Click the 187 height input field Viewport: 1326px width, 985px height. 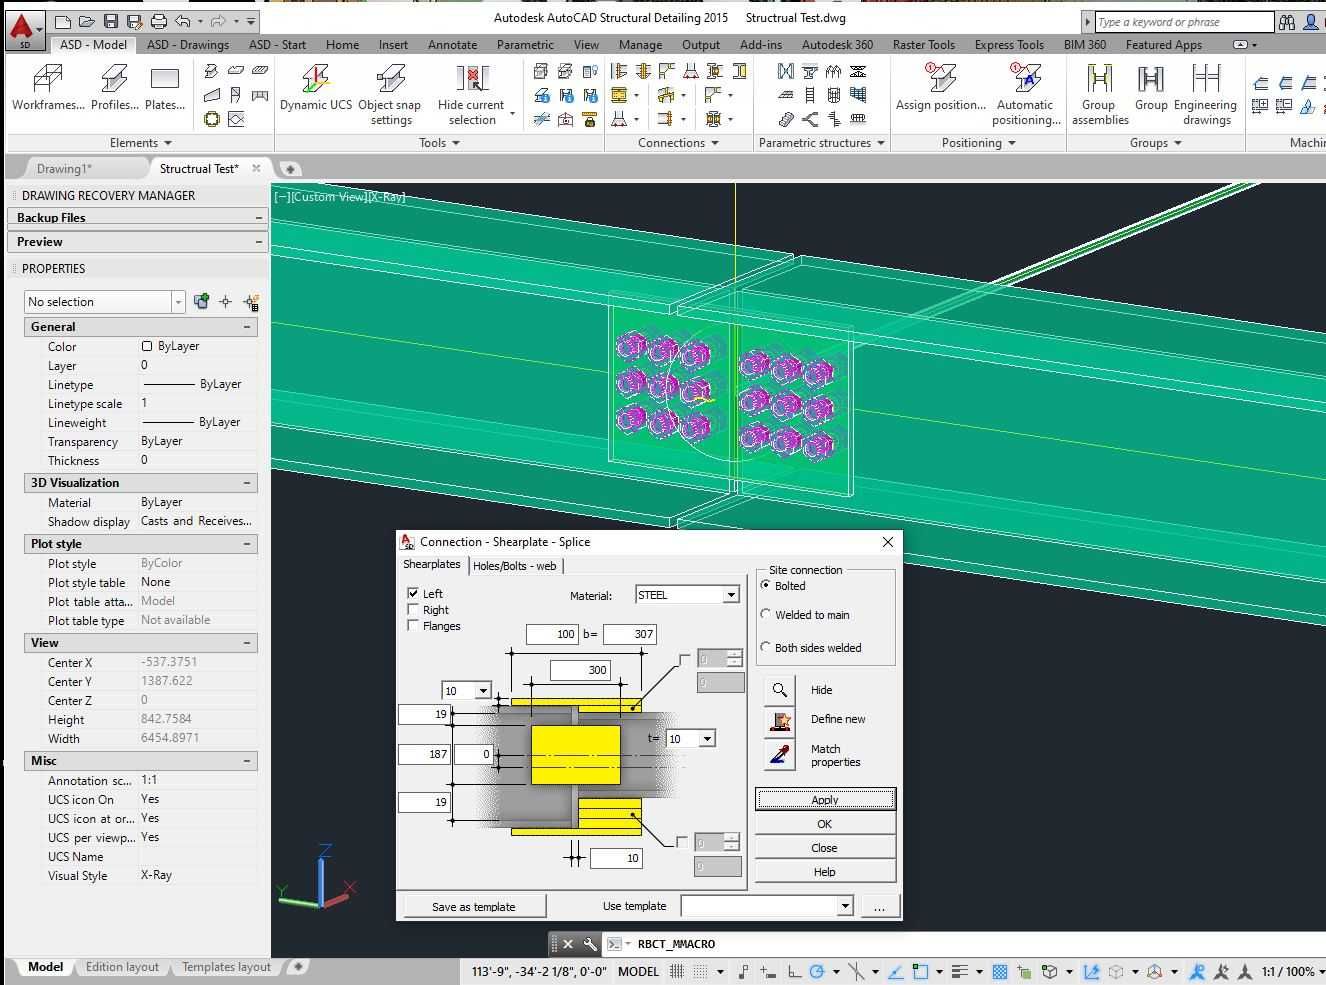(424, 754)
